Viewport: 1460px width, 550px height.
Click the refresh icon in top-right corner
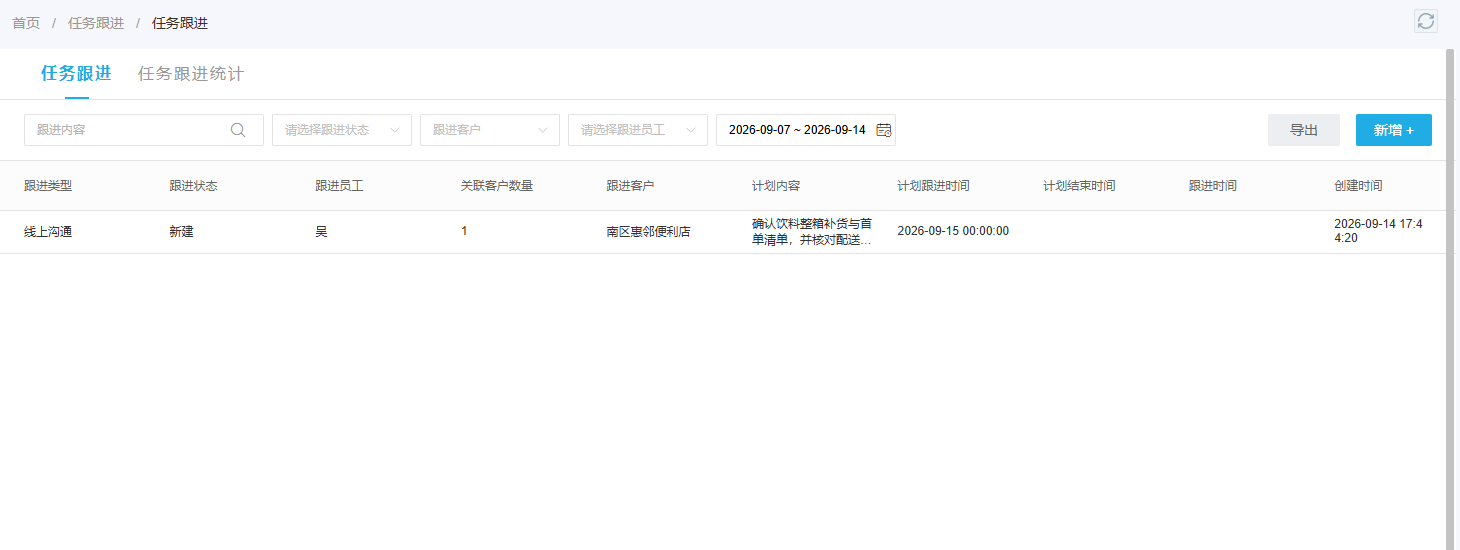1426,21
